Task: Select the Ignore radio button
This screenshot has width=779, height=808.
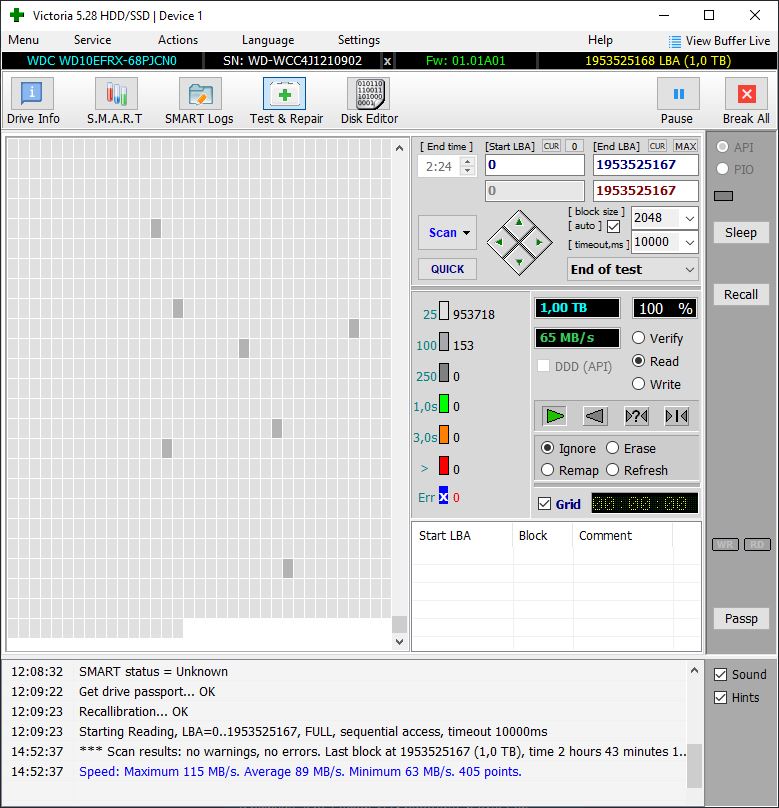Action: click(x=548, y=448)
